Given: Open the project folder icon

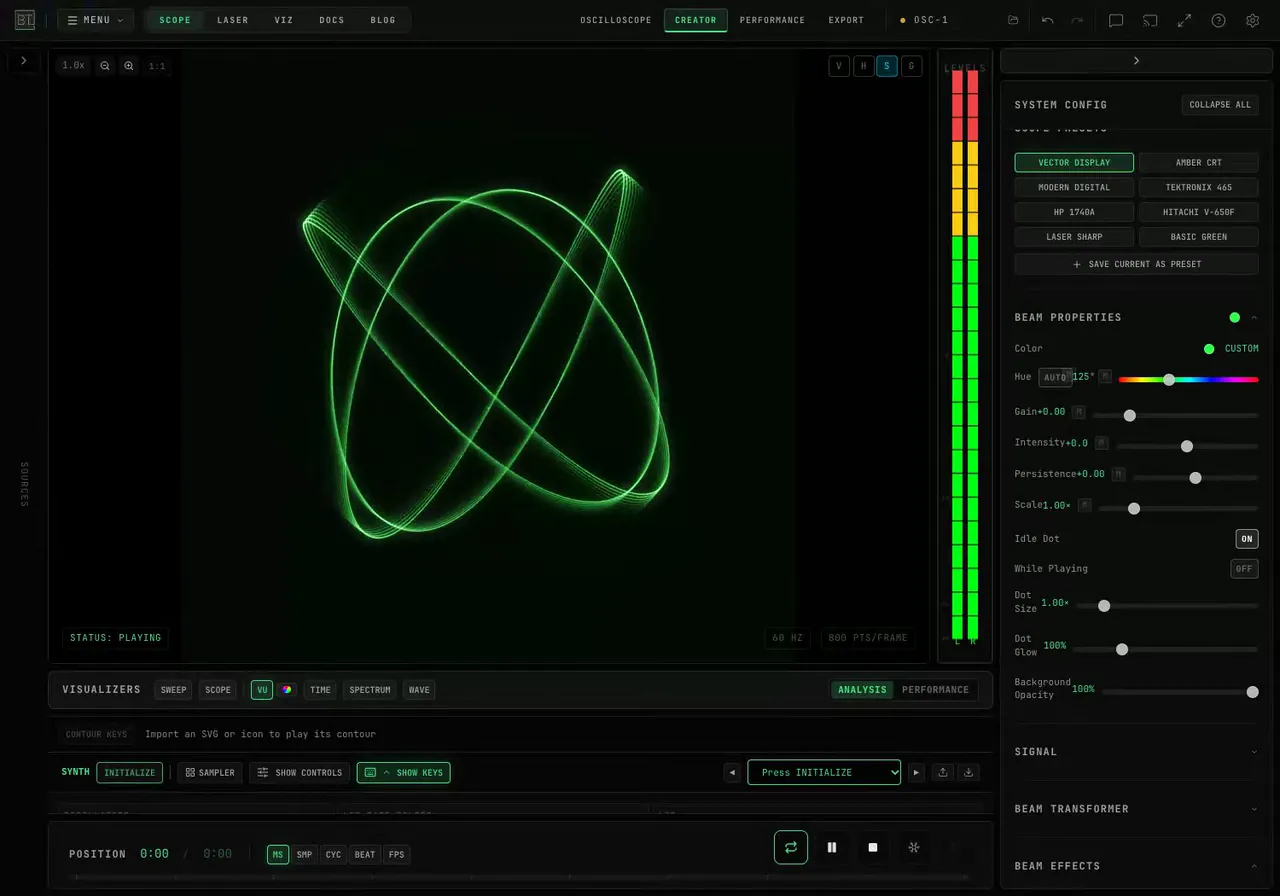Looking at the screenshot, I should click(x=1013, y=20).
